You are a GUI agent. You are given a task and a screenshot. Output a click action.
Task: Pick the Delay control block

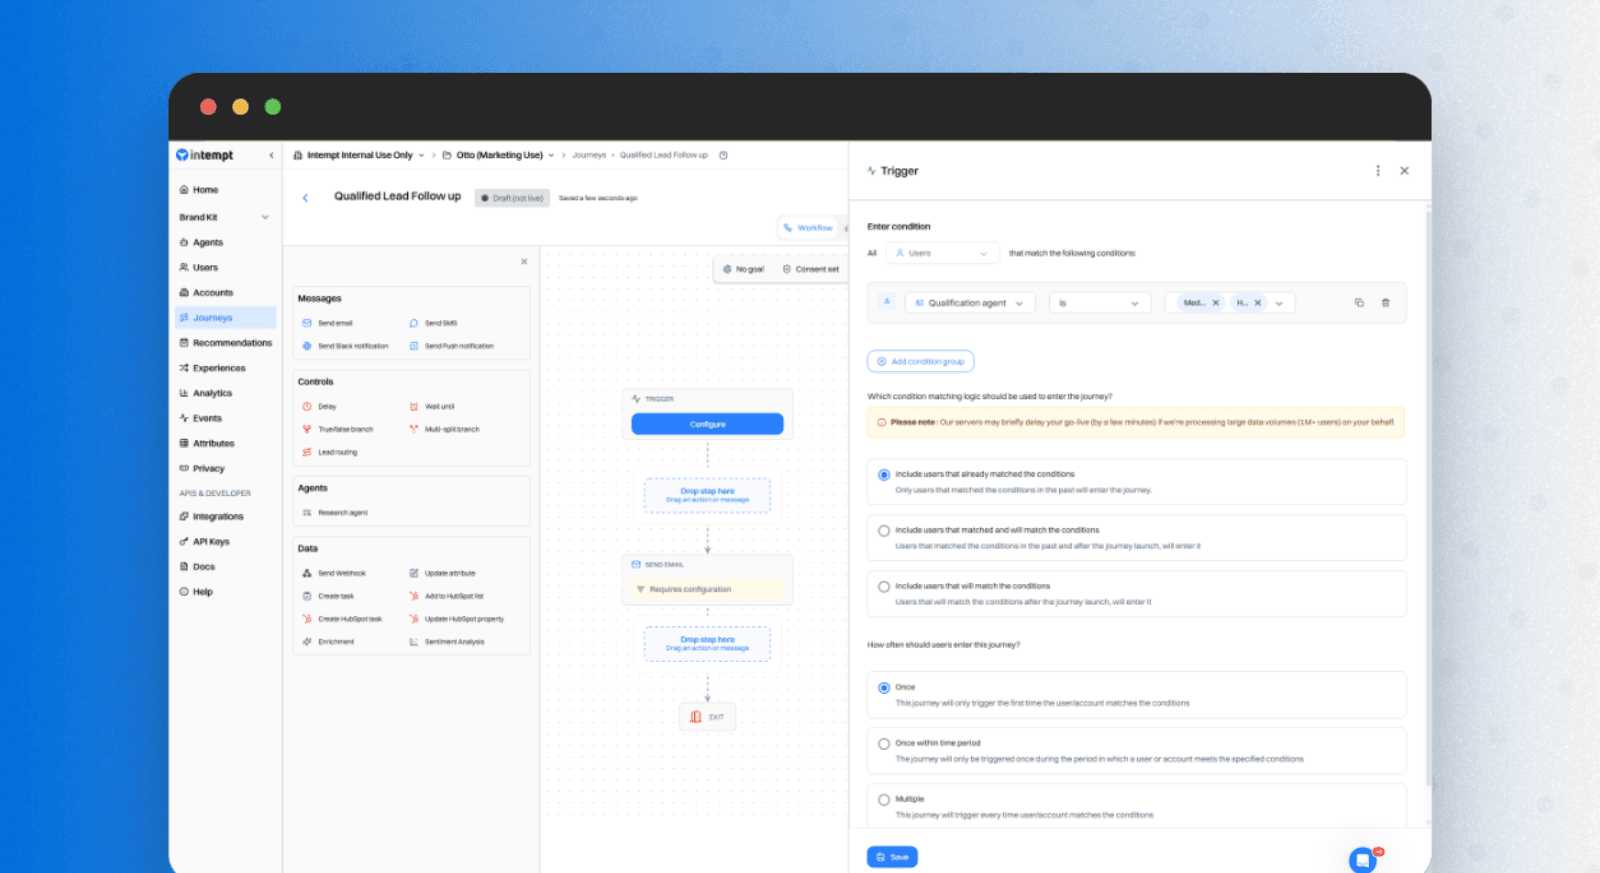coord(320,407)
